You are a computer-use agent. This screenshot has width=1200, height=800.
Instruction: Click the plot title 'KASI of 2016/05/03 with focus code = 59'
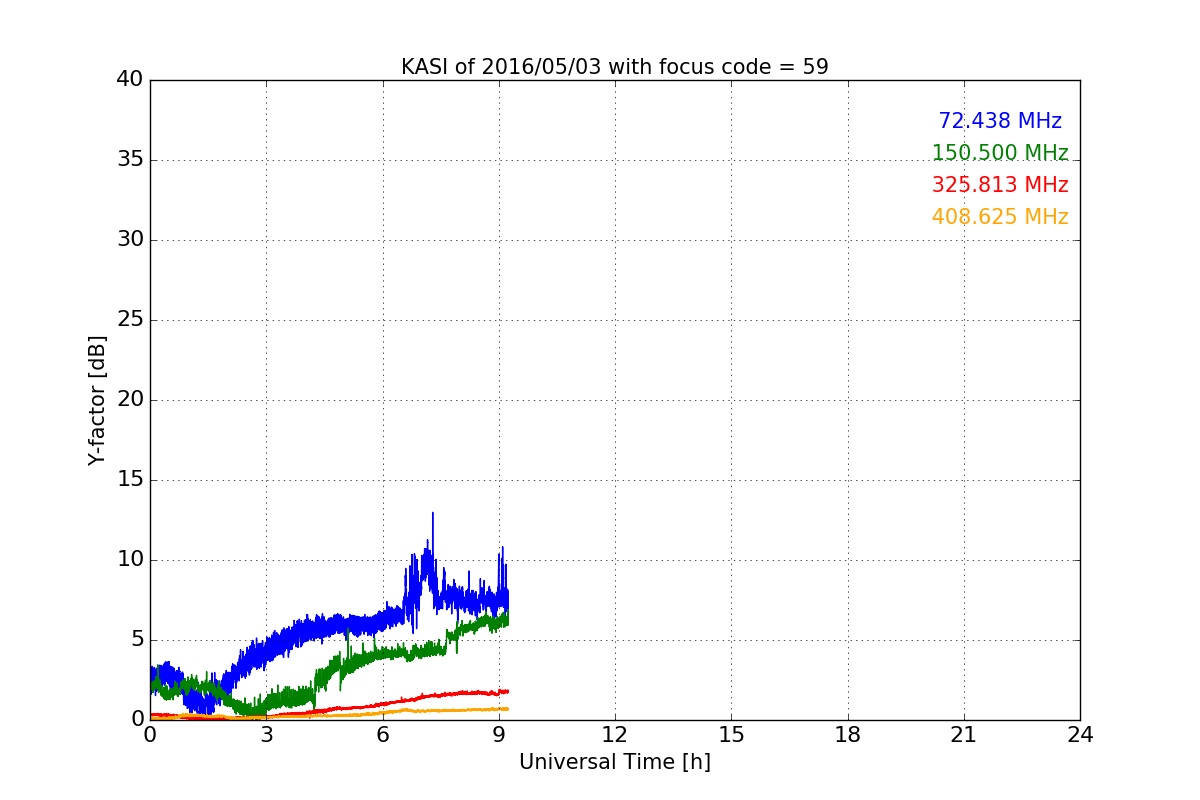coord(615,67)
